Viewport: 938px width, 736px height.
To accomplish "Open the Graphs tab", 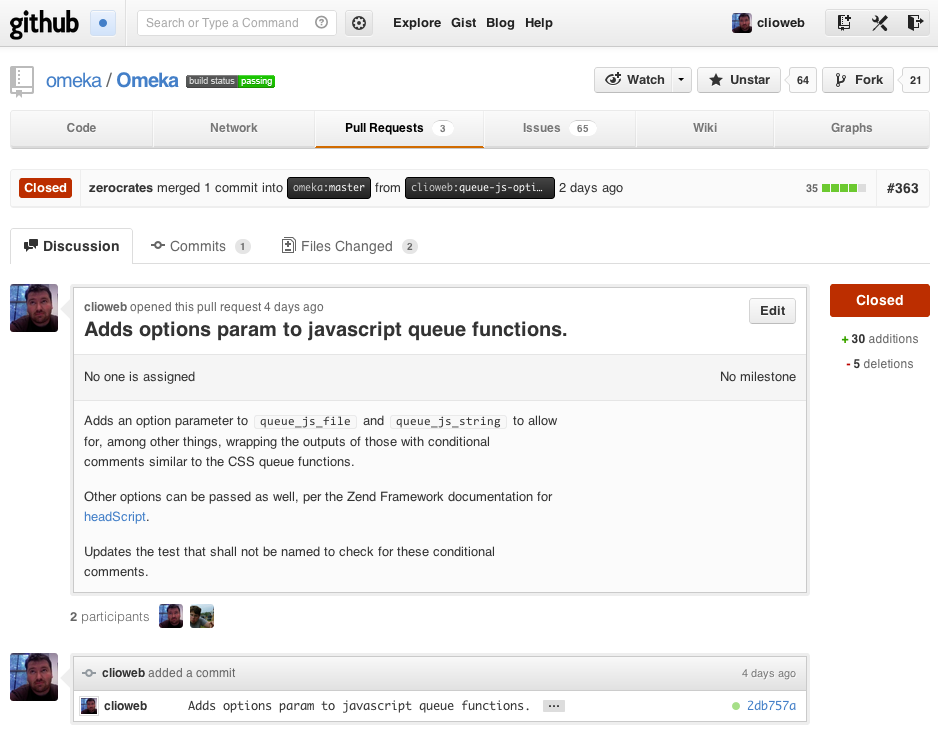I will click(x=851, y=128).
